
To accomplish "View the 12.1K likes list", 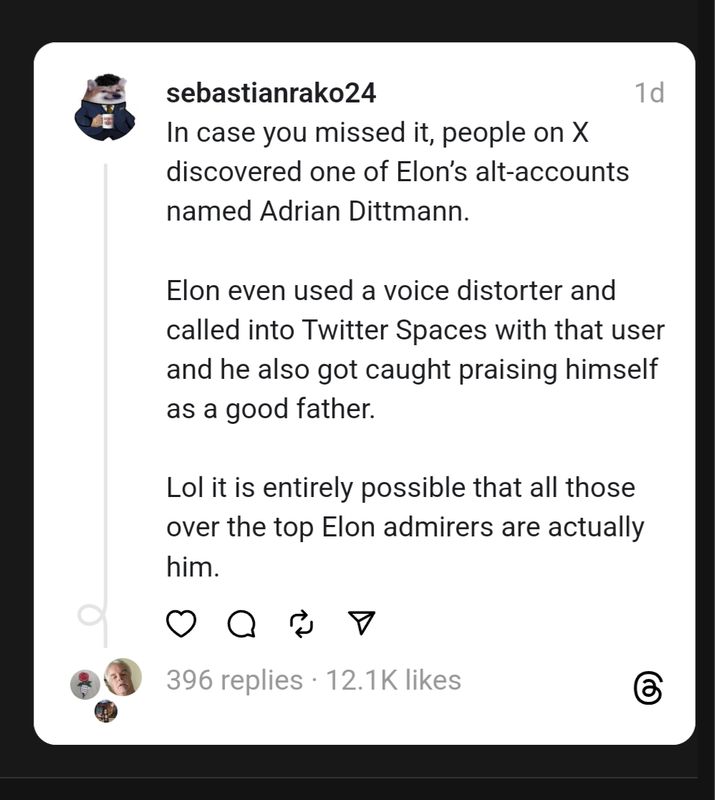I will (x=393, y=680).
